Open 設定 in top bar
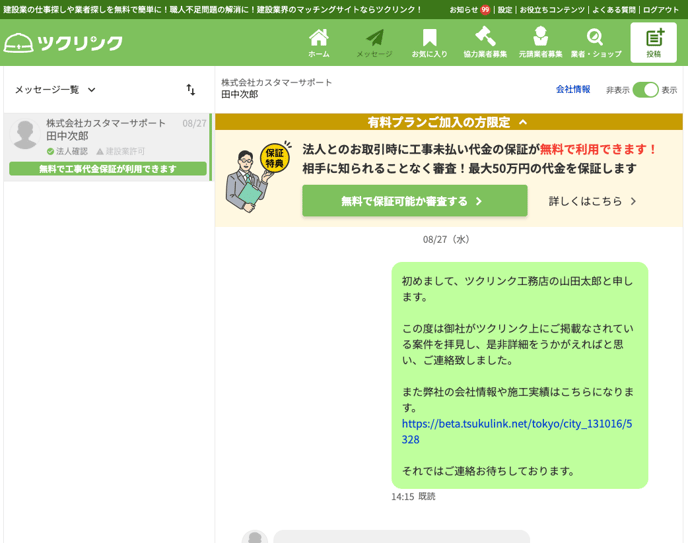688x543 pixels. (505, 10)
